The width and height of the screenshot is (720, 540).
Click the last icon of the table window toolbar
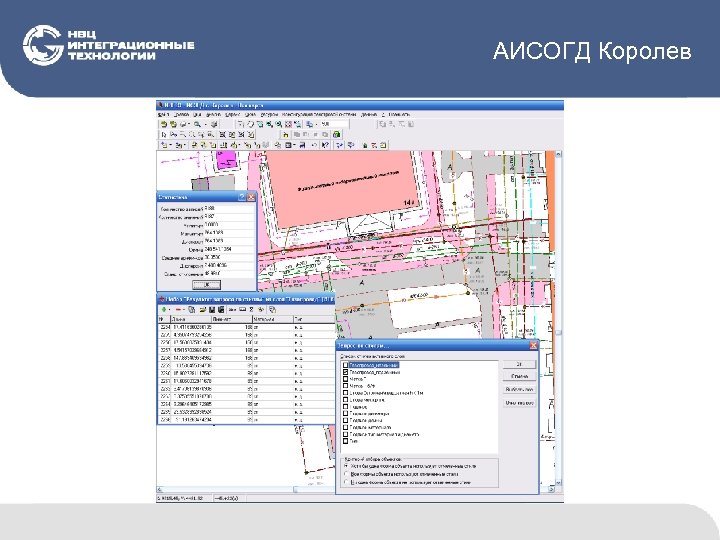(x=272, y=309)
